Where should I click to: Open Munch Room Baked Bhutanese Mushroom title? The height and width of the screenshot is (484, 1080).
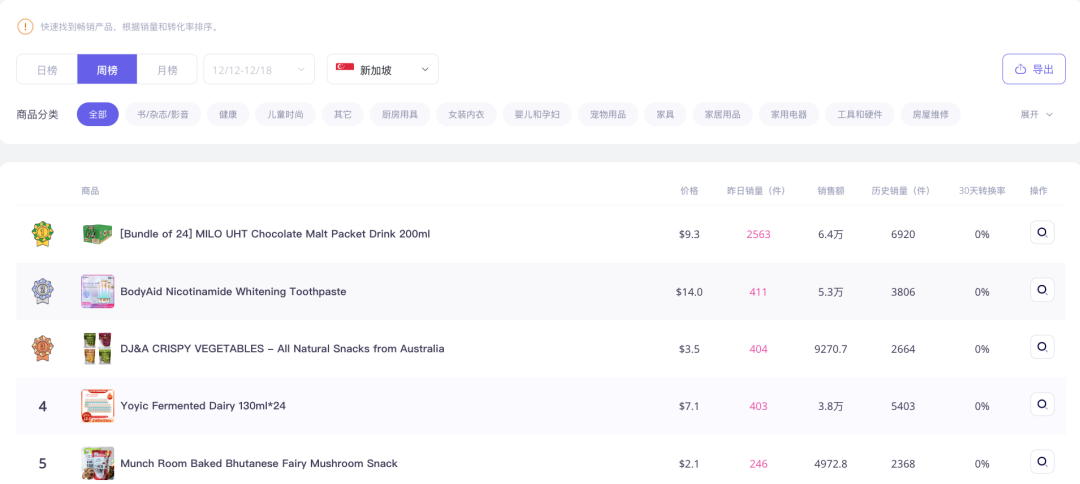(259, 463)
